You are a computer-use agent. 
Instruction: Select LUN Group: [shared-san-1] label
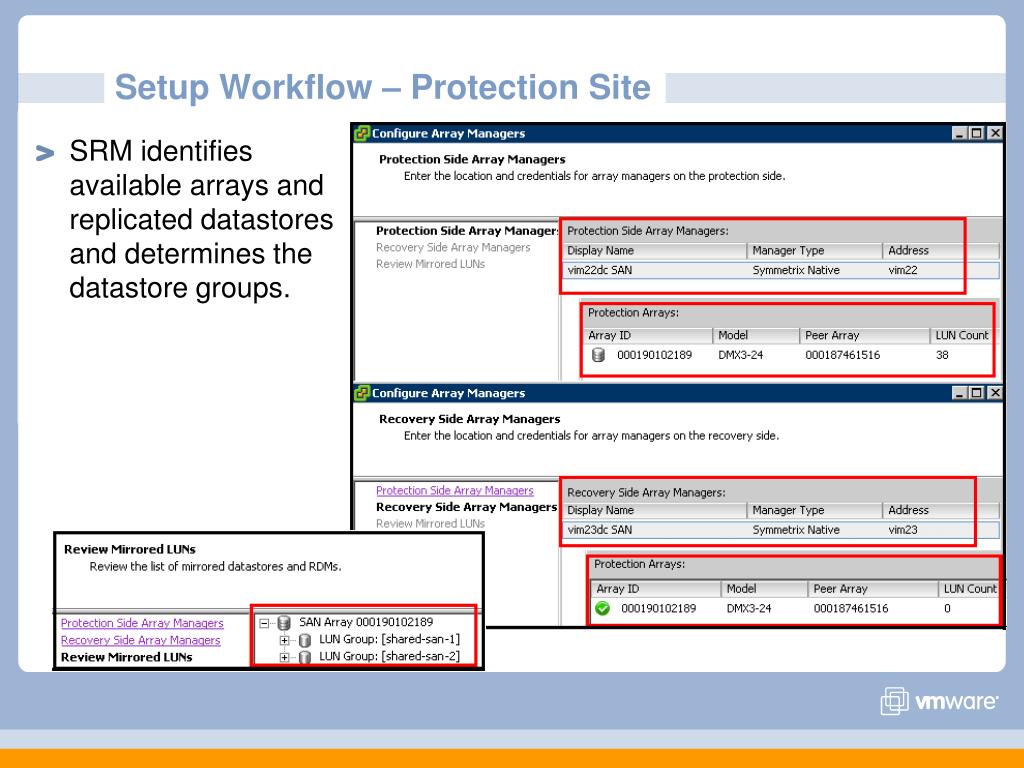389,639
